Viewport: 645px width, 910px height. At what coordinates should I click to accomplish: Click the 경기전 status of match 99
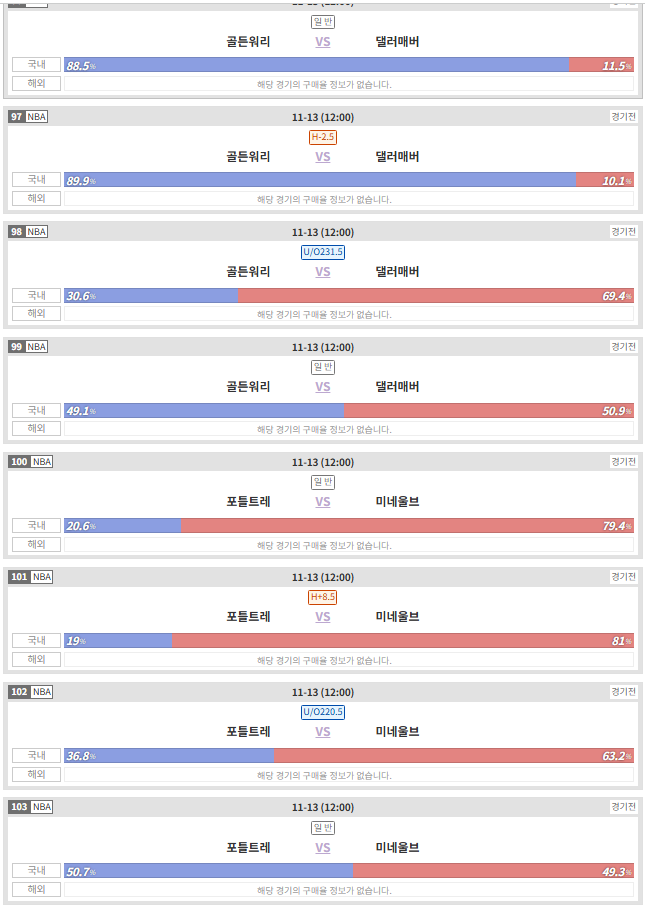(624, 346)
